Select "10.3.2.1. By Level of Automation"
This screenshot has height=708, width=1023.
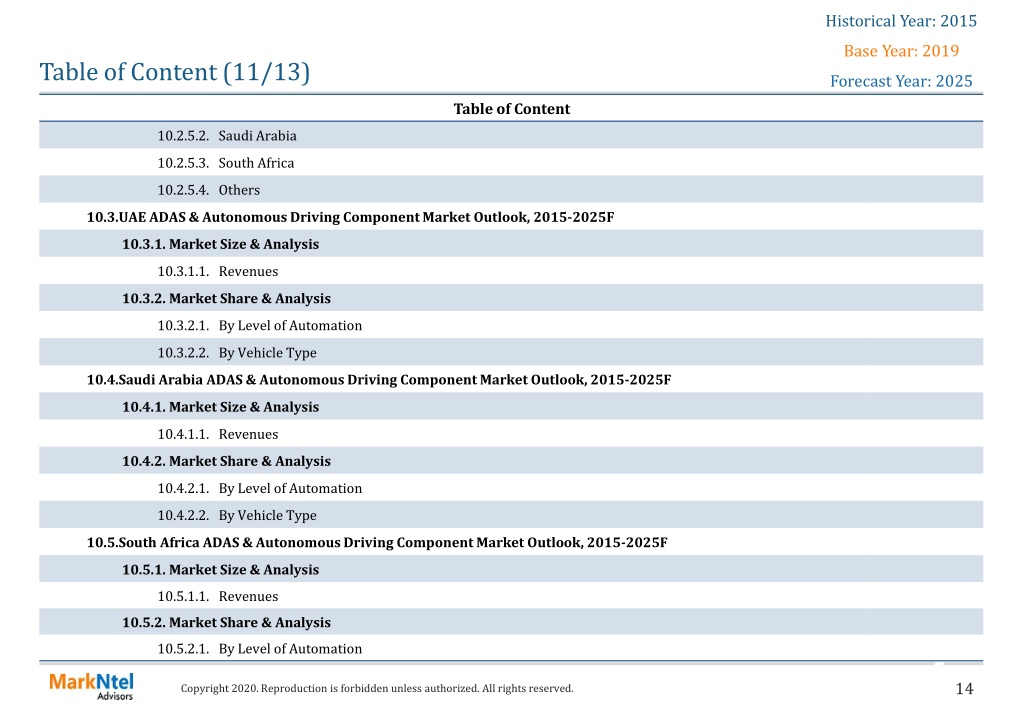pos(260,326)
